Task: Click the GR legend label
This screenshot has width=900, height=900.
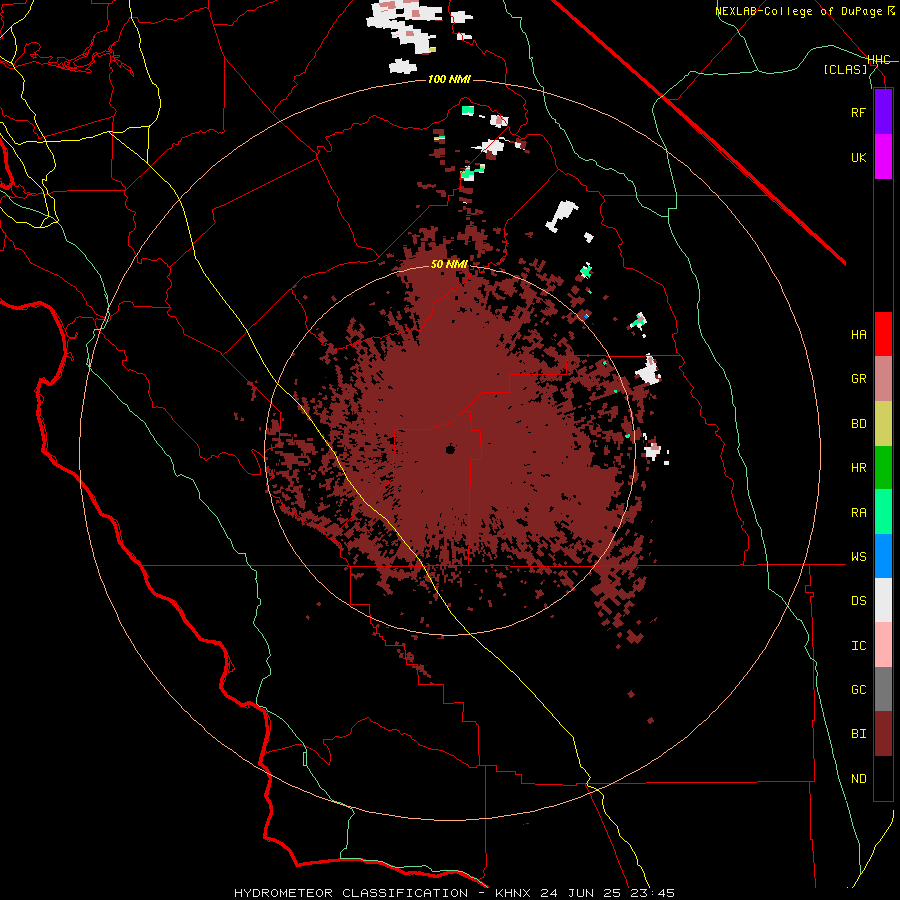Action: click(x=858, y=379)
